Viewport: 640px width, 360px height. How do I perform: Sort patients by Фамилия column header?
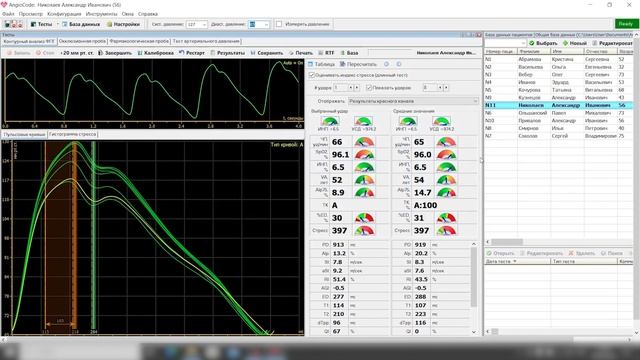pos(534,51)
